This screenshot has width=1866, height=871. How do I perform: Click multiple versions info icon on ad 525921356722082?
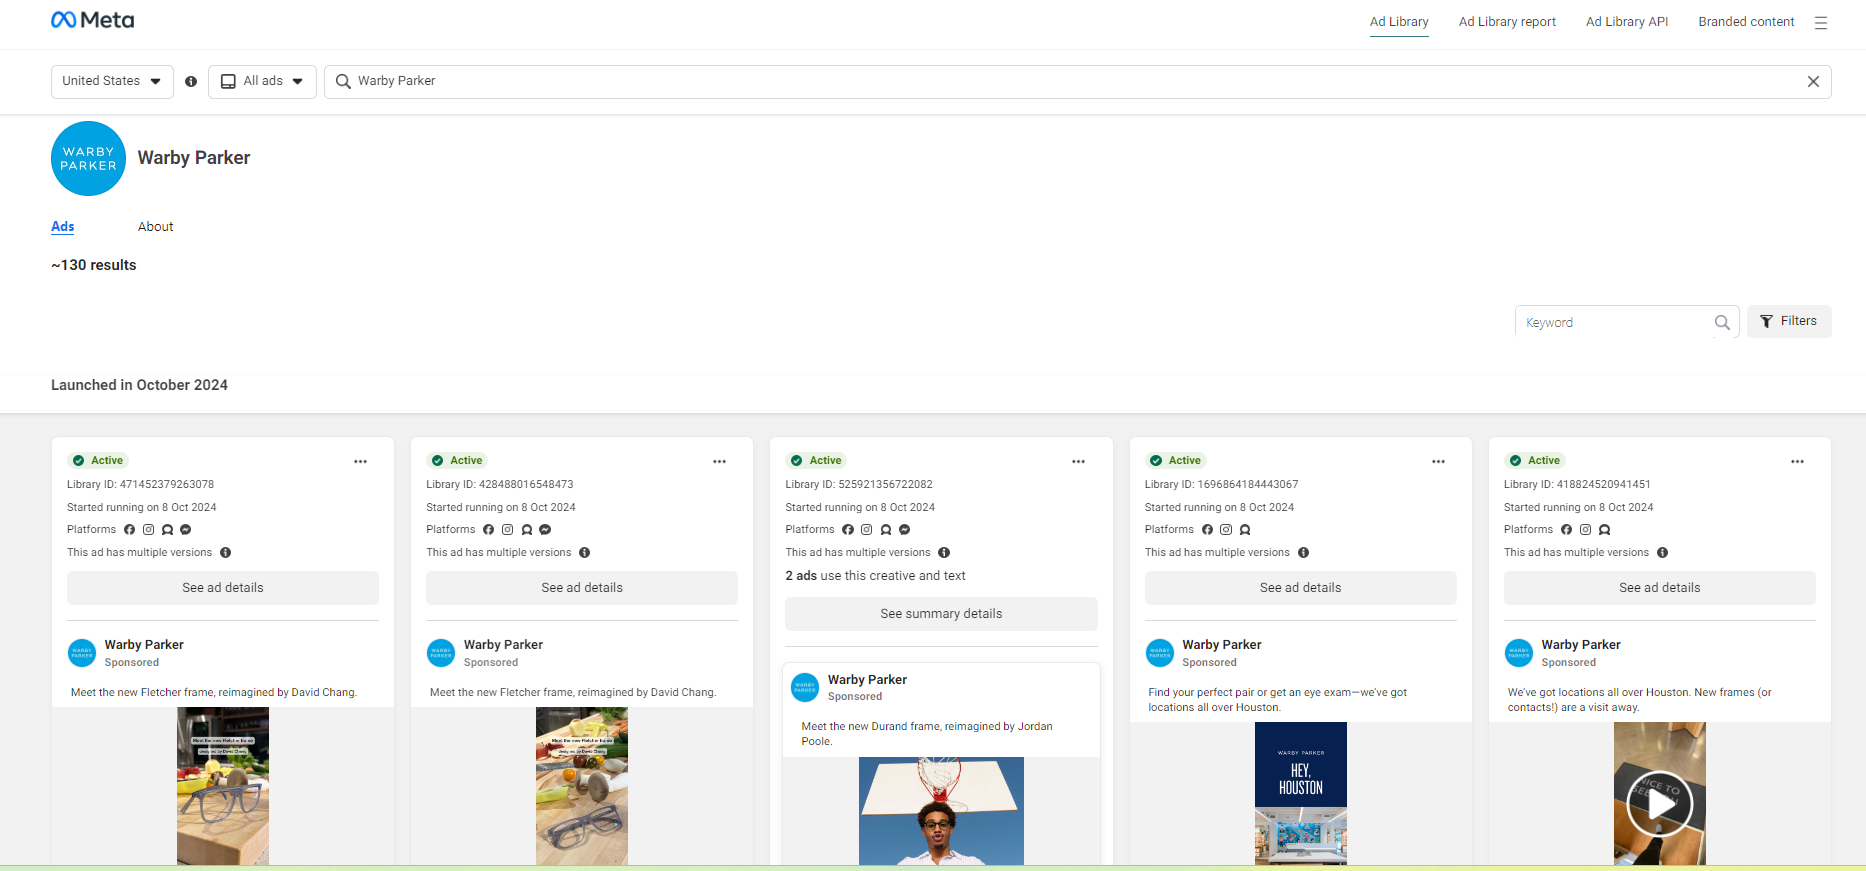[944, 553]
